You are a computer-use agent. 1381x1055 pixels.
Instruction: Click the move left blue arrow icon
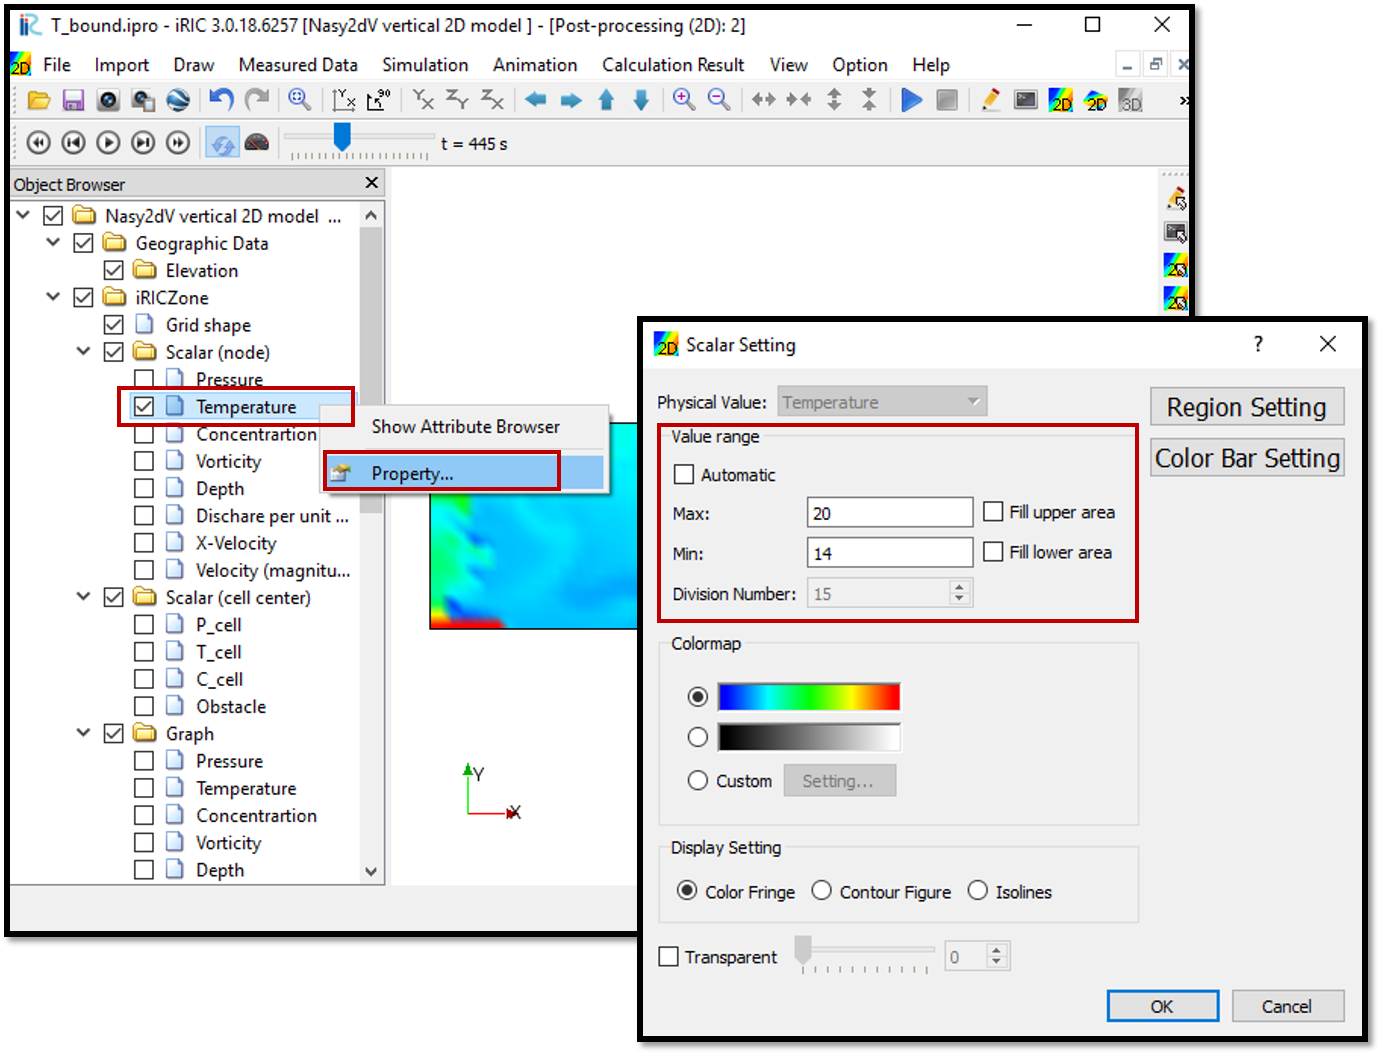coord(536,100)
